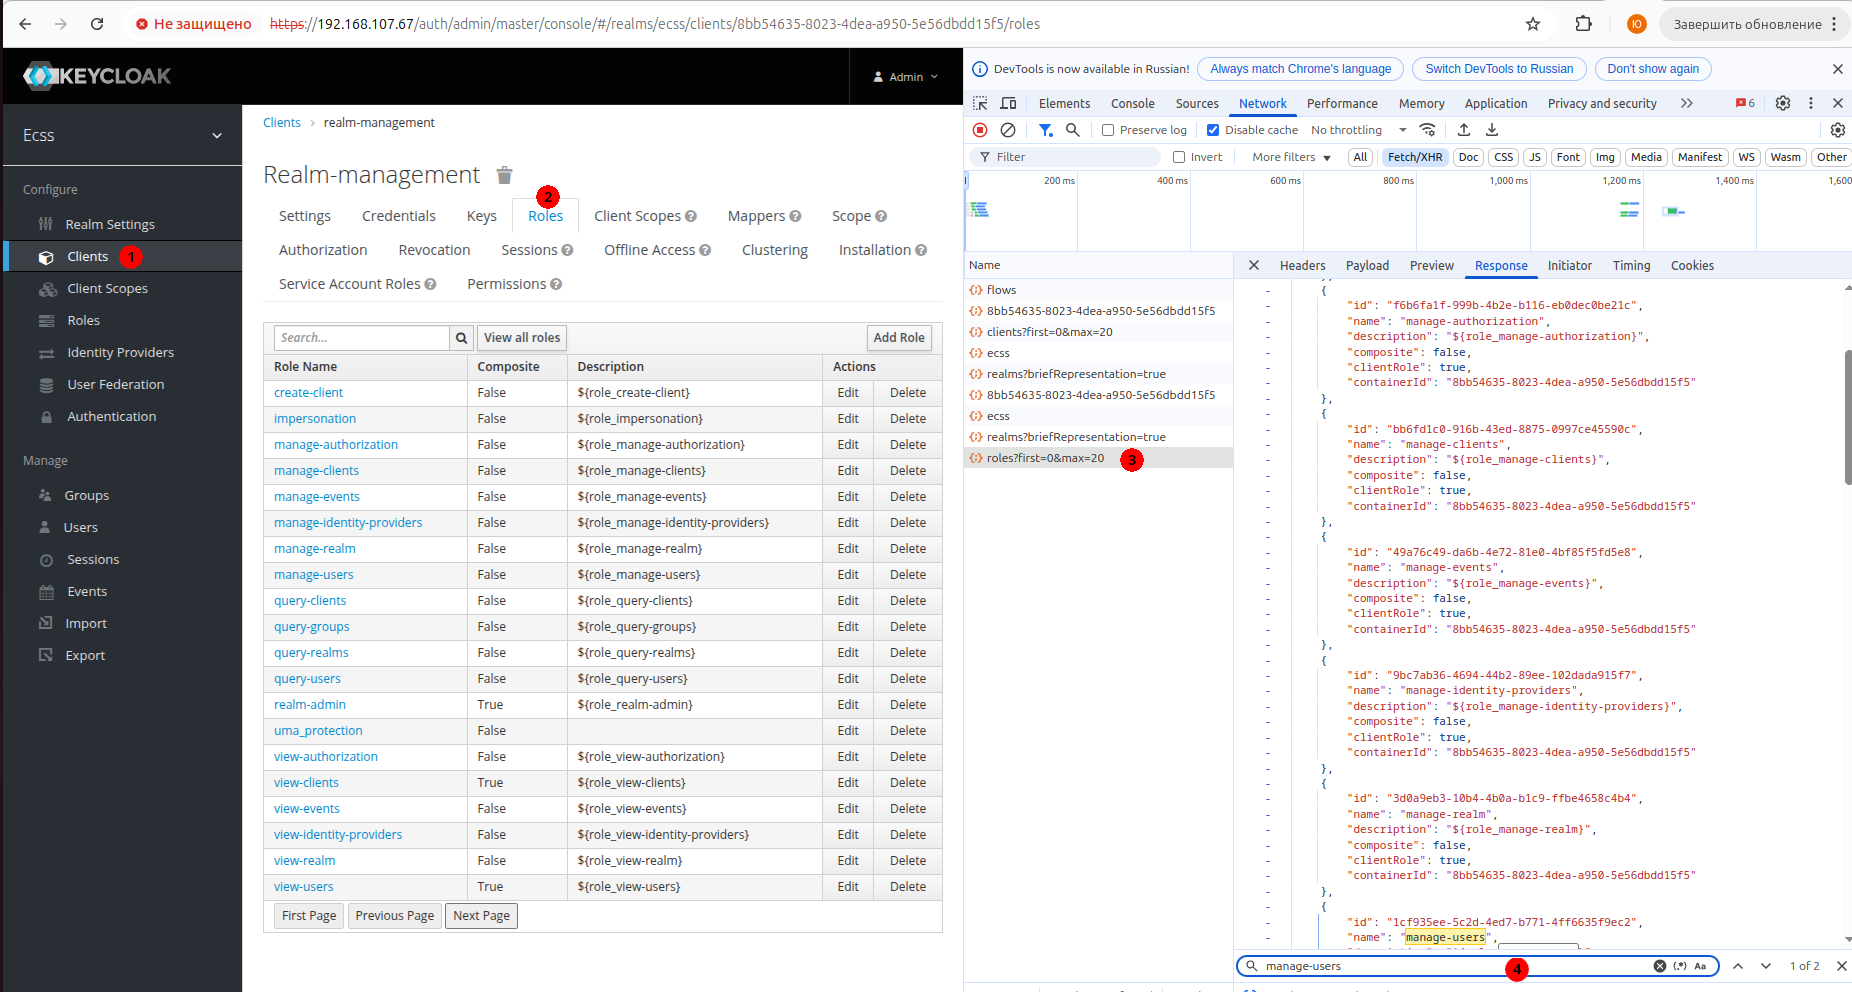The height and width of the screenshot is (992, 1852).
Task: Click the Add Role button
Action: [898, 338]
